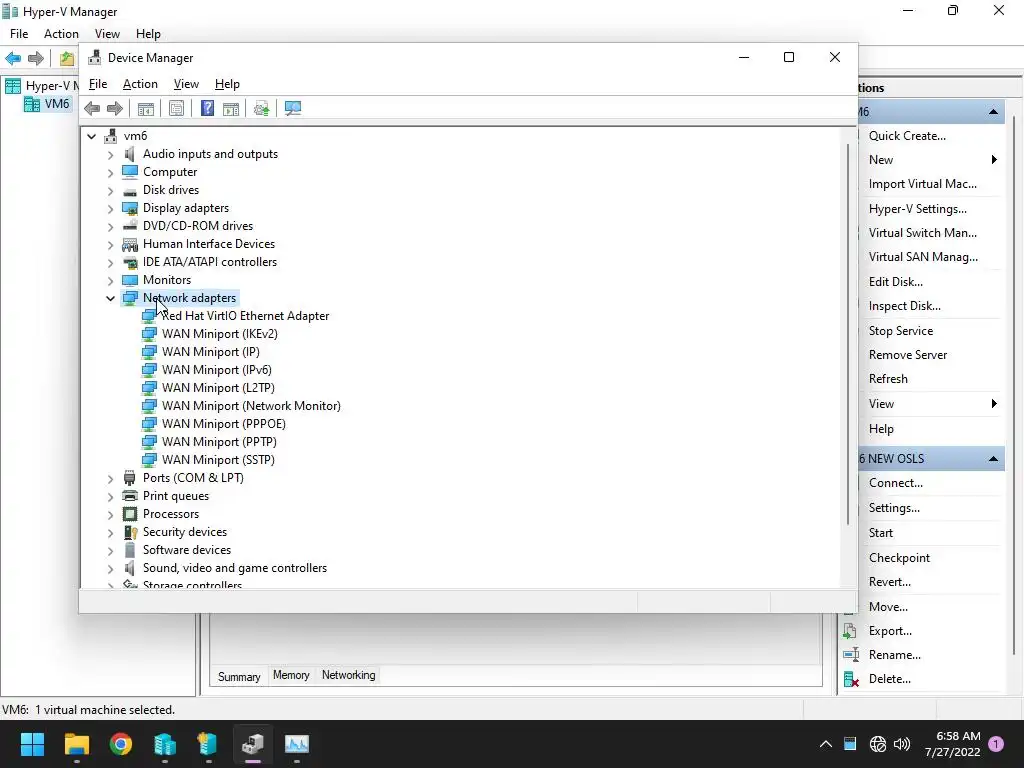Click Rename... action
The height and width of the screenshot is (768, 1024).
click(x=895, y=655)
